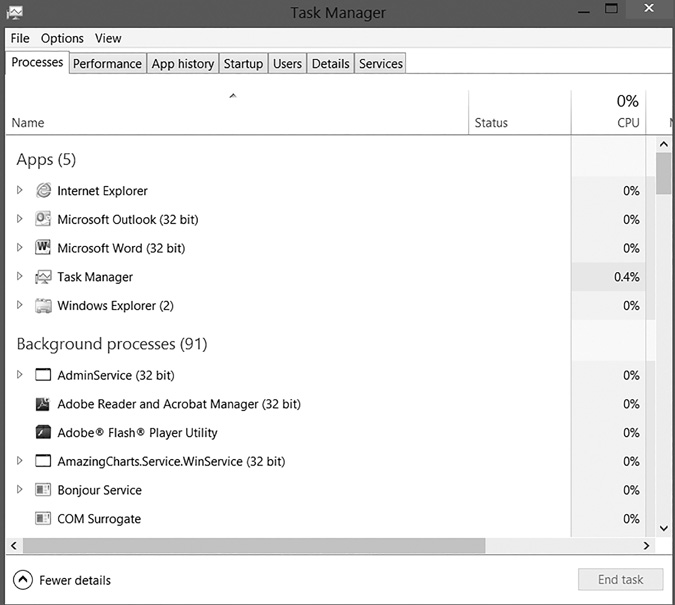Switch to the App history tab

(183, 64)
